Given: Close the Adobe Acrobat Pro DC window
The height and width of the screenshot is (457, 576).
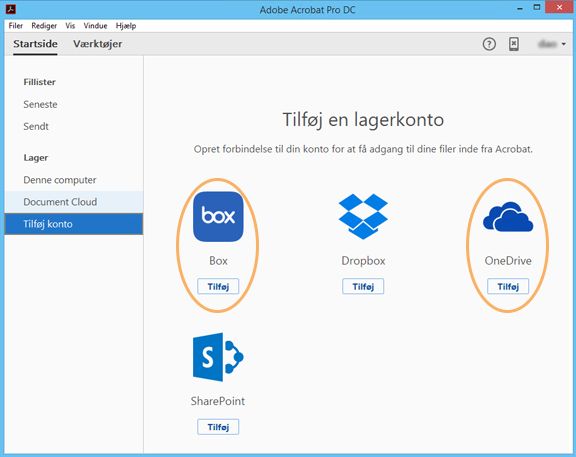Looking at the screenshot, I should [559, 7].
